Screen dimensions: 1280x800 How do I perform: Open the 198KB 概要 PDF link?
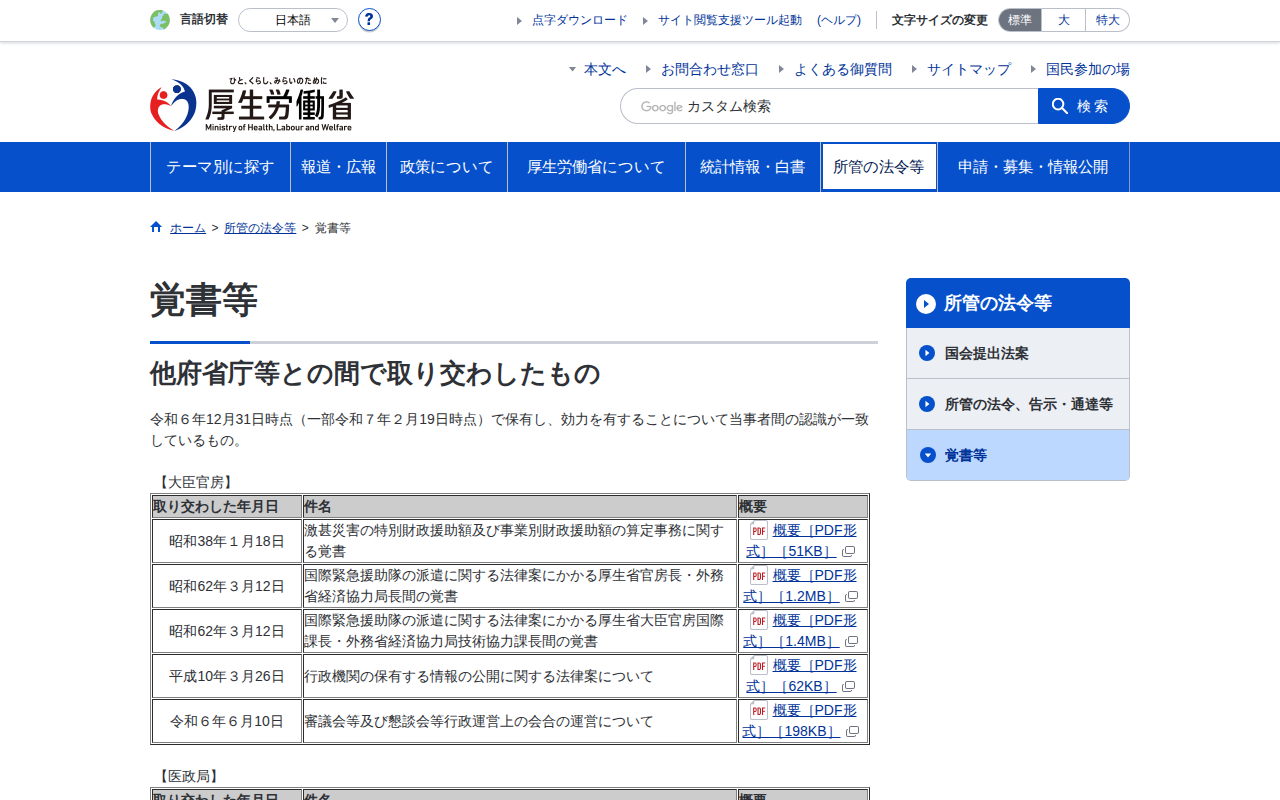(x=801, y=721)
